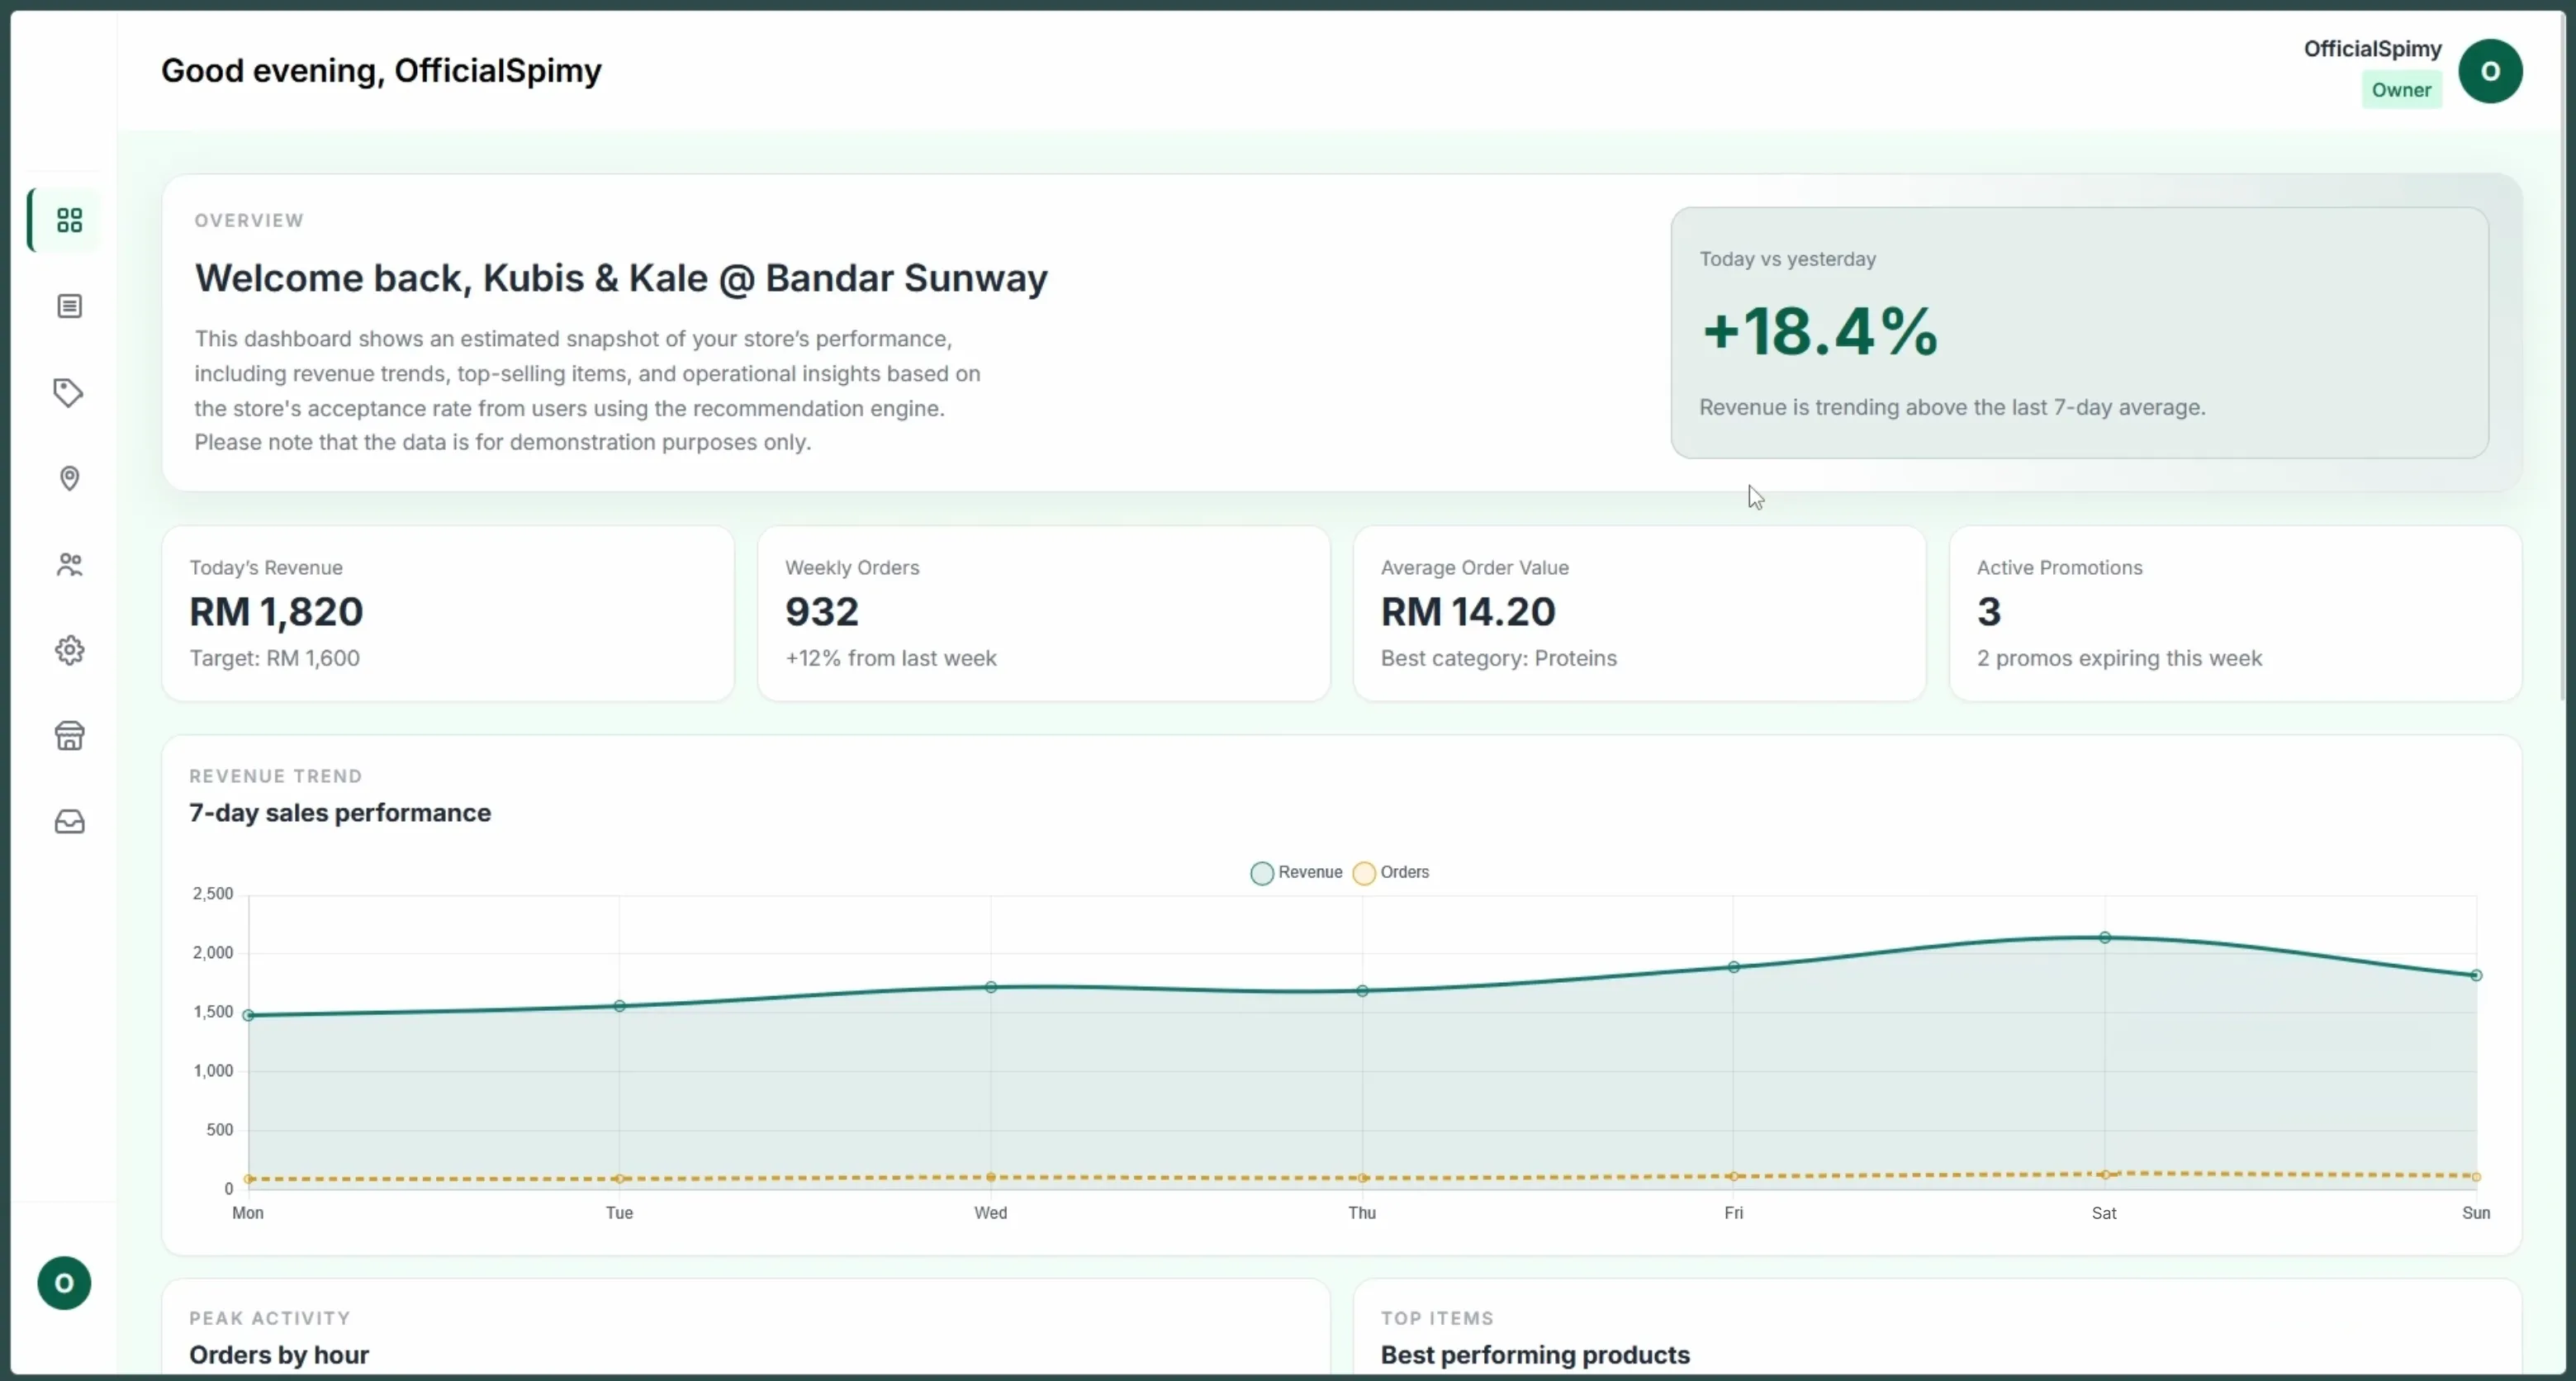Click the 'Best performing products' heading

pyautogui.click(x=1535, y=1355)
